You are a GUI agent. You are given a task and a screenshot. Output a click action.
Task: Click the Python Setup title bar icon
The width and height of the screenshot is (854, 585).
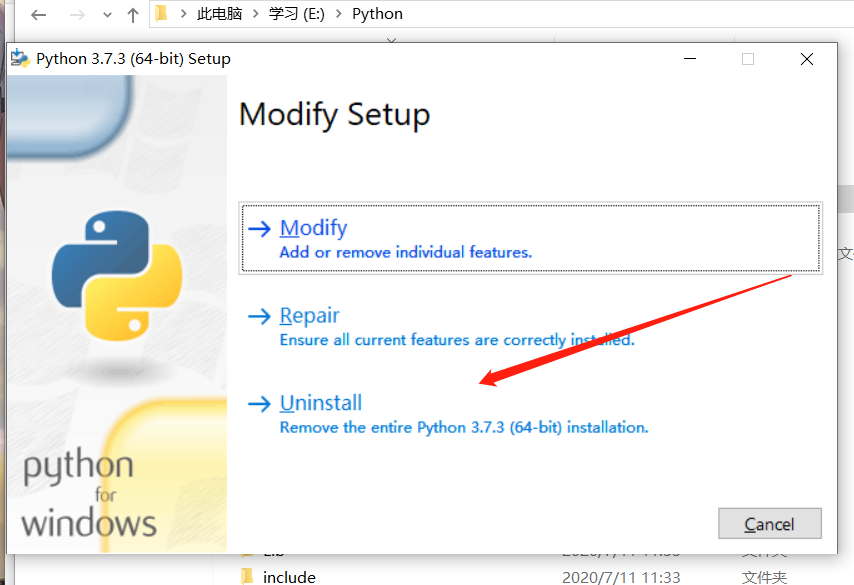(21, 58)
